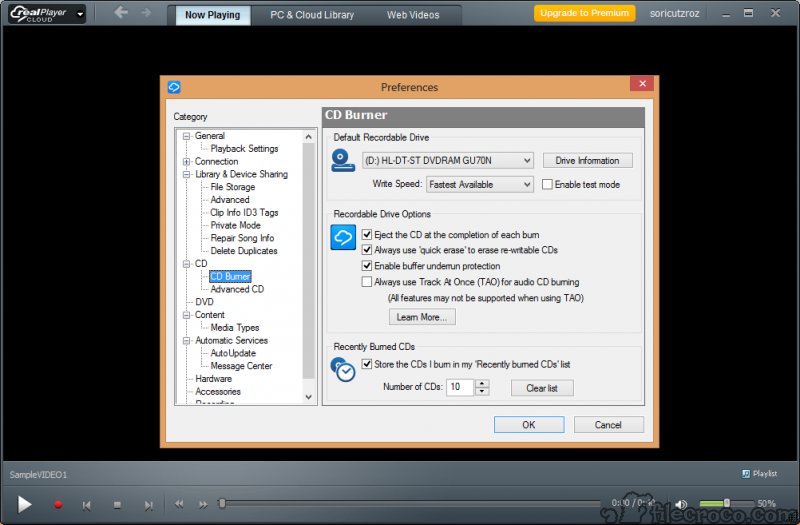This screenshot has height=525, width=800.
Task: Cancel the Preferences dialog
Action: click(x=608, y=424)
